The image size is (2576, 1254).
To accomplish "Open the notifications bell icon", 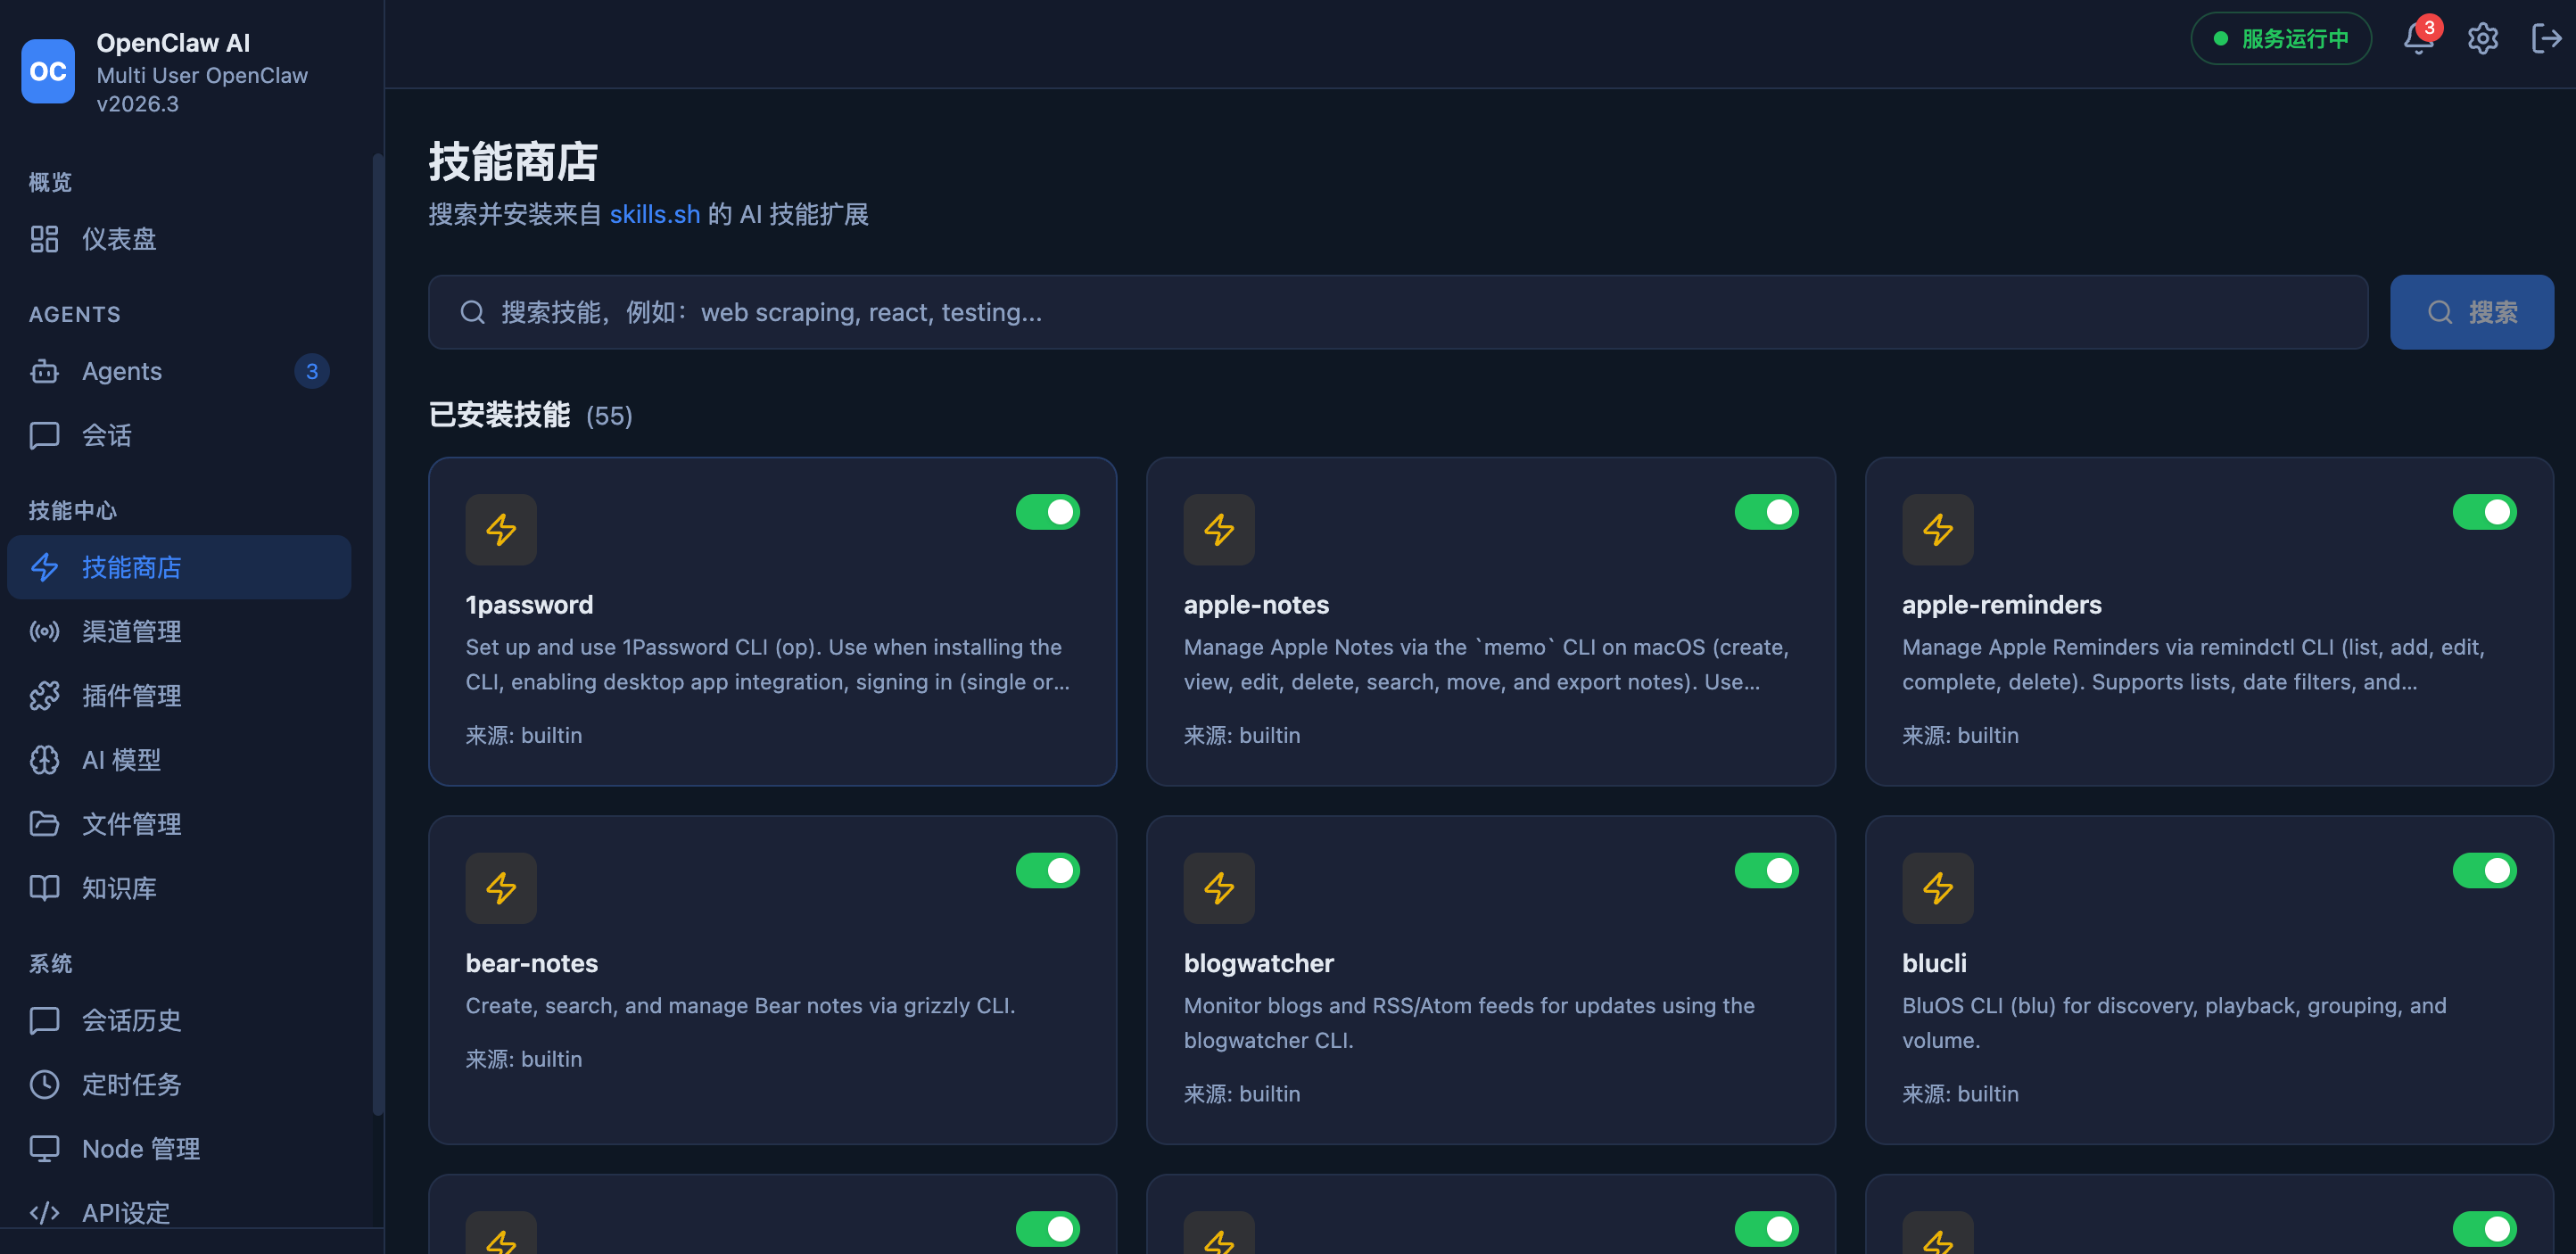I will click(x=2418, y=39).
